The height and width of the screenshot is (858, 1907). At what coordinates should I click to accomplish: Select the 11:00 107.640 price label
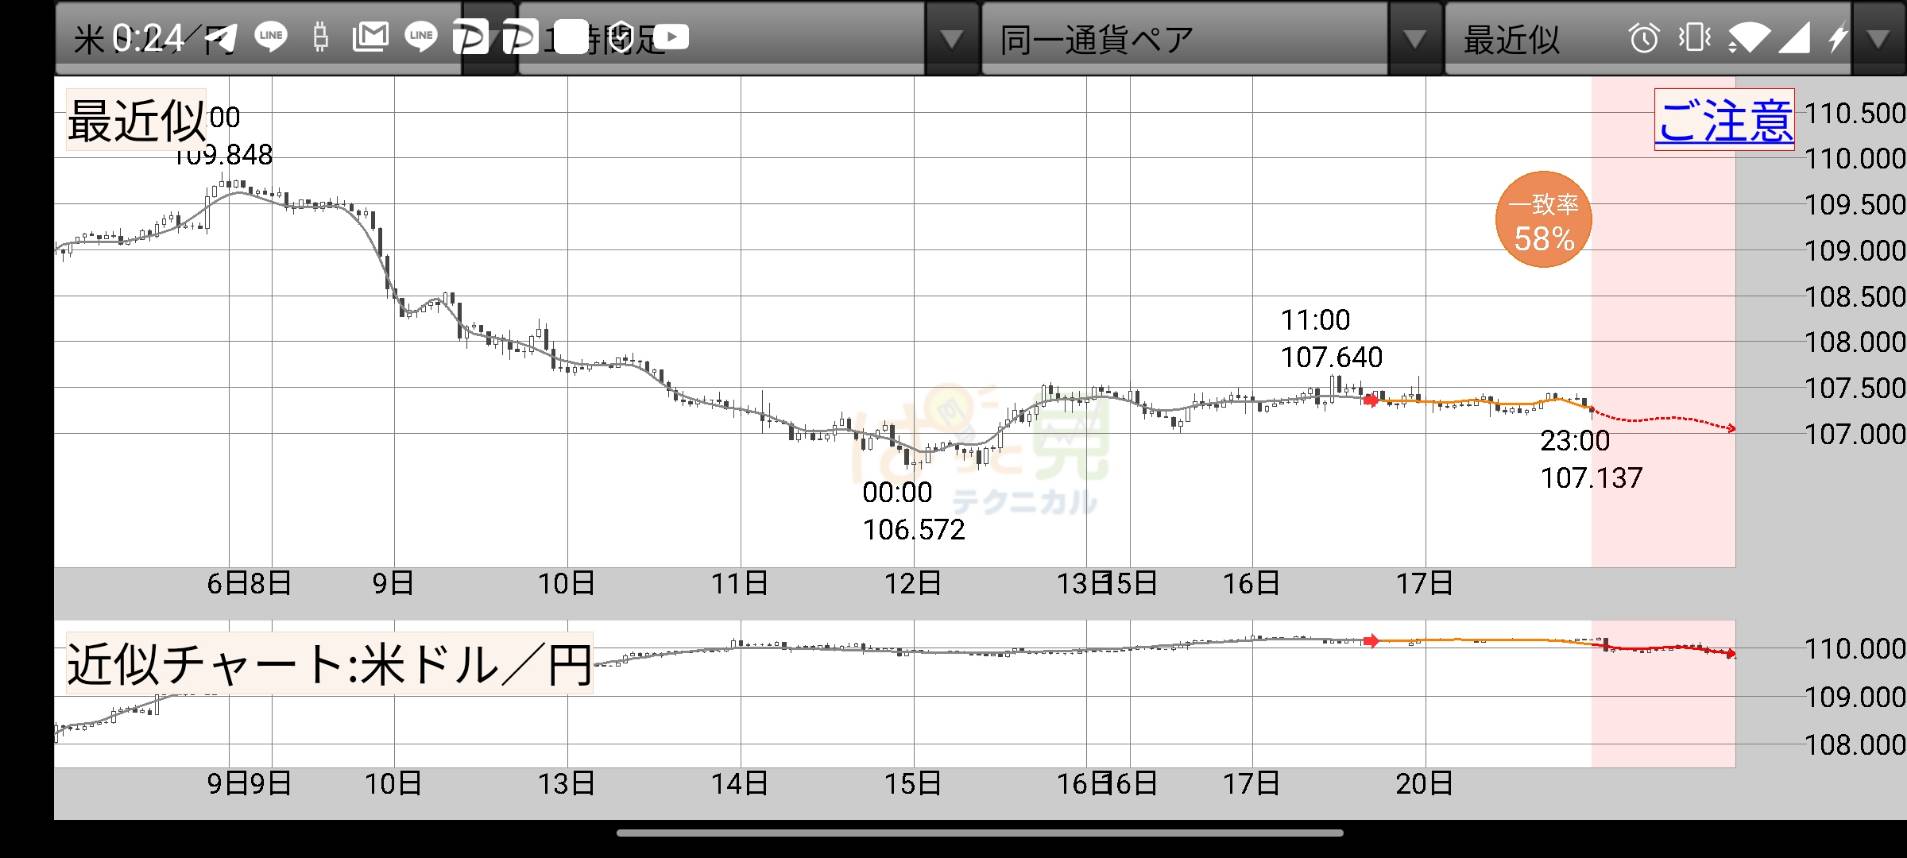pyautogui.click(x=1331, y=339)
